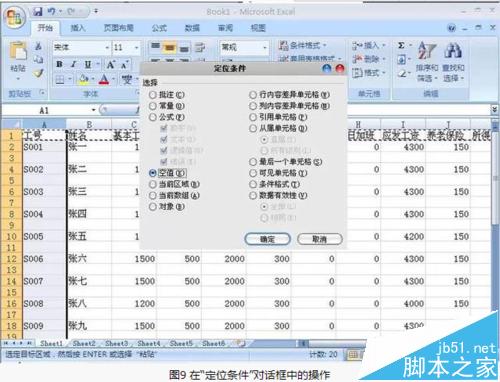Open Find and Select binoculars icon
500x382 pixels.
pyautogui.click(x=453, y=50)
